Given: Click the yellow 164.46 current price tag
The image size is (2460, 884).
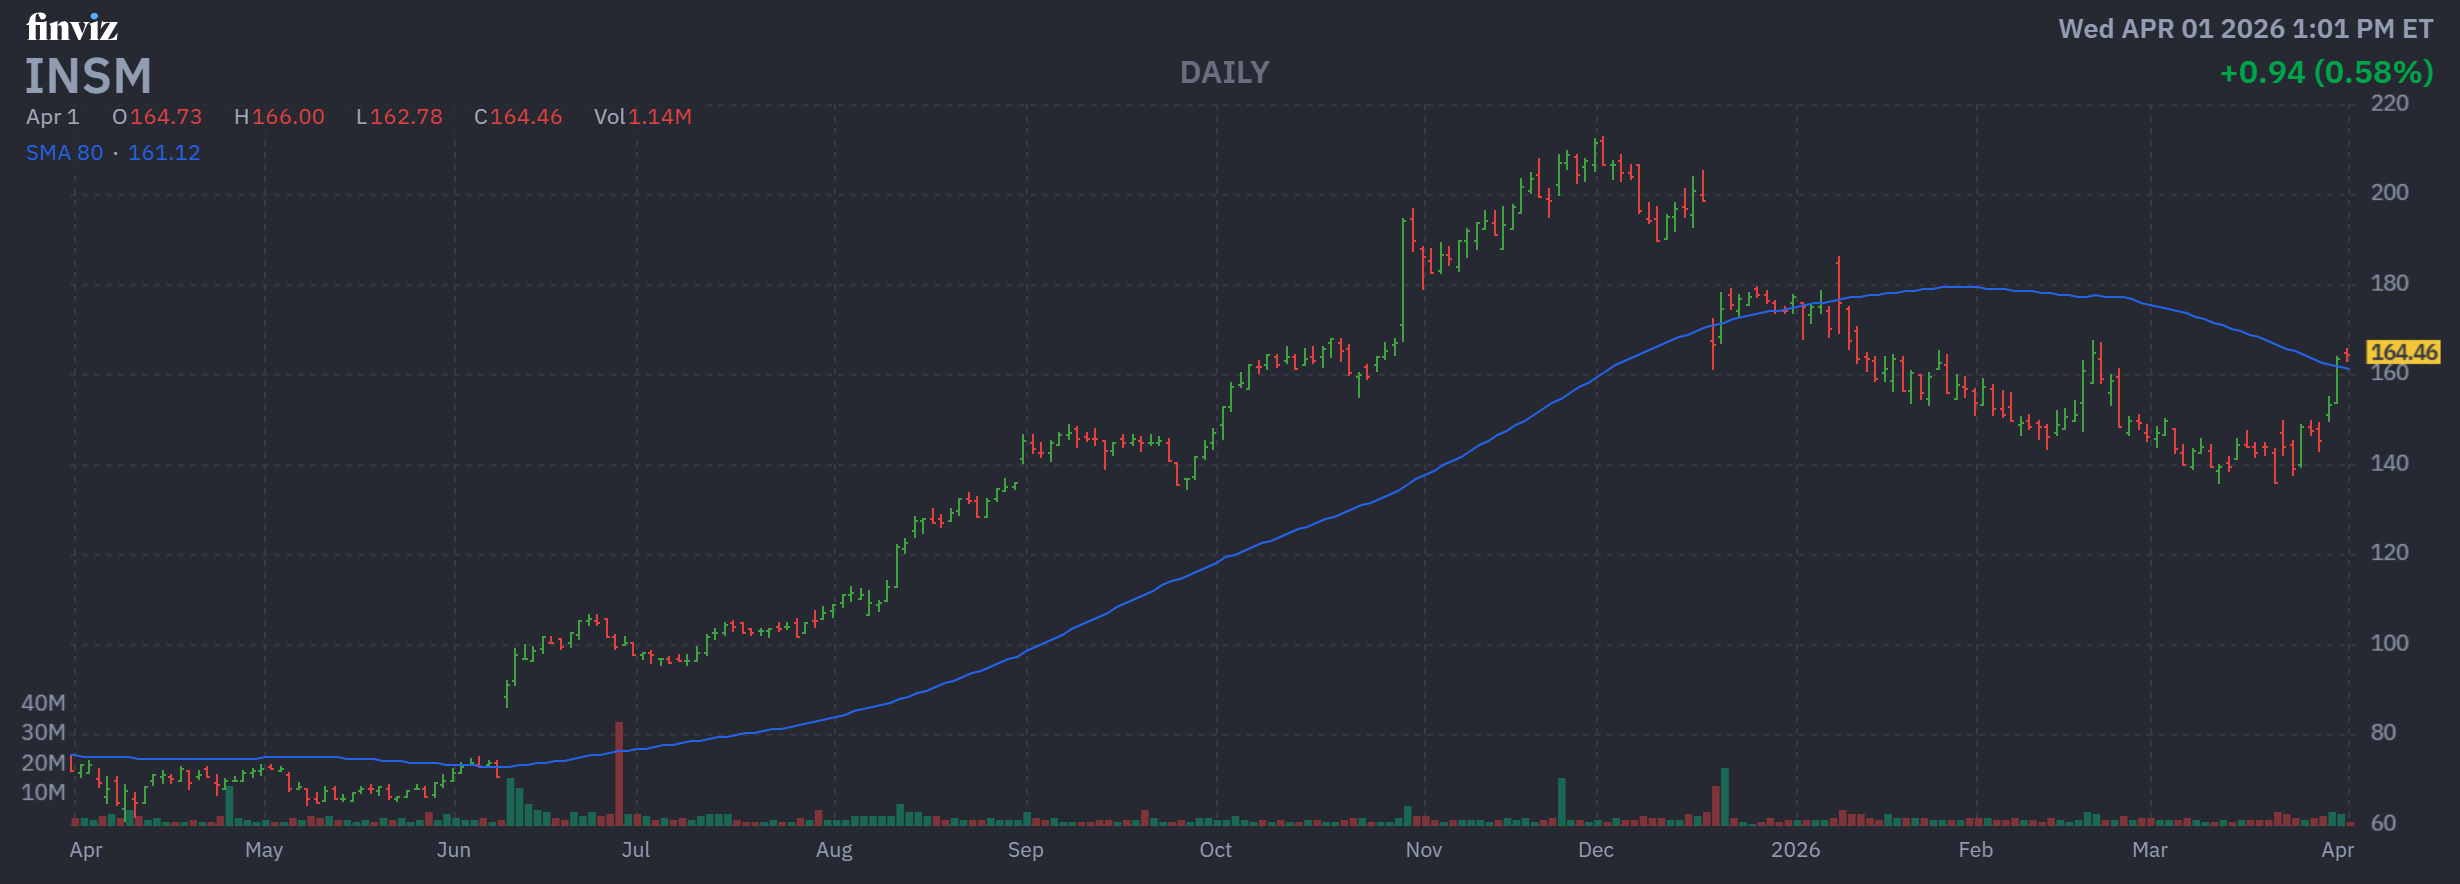Looking at the screenshot, I should (x=2403, y=352).
